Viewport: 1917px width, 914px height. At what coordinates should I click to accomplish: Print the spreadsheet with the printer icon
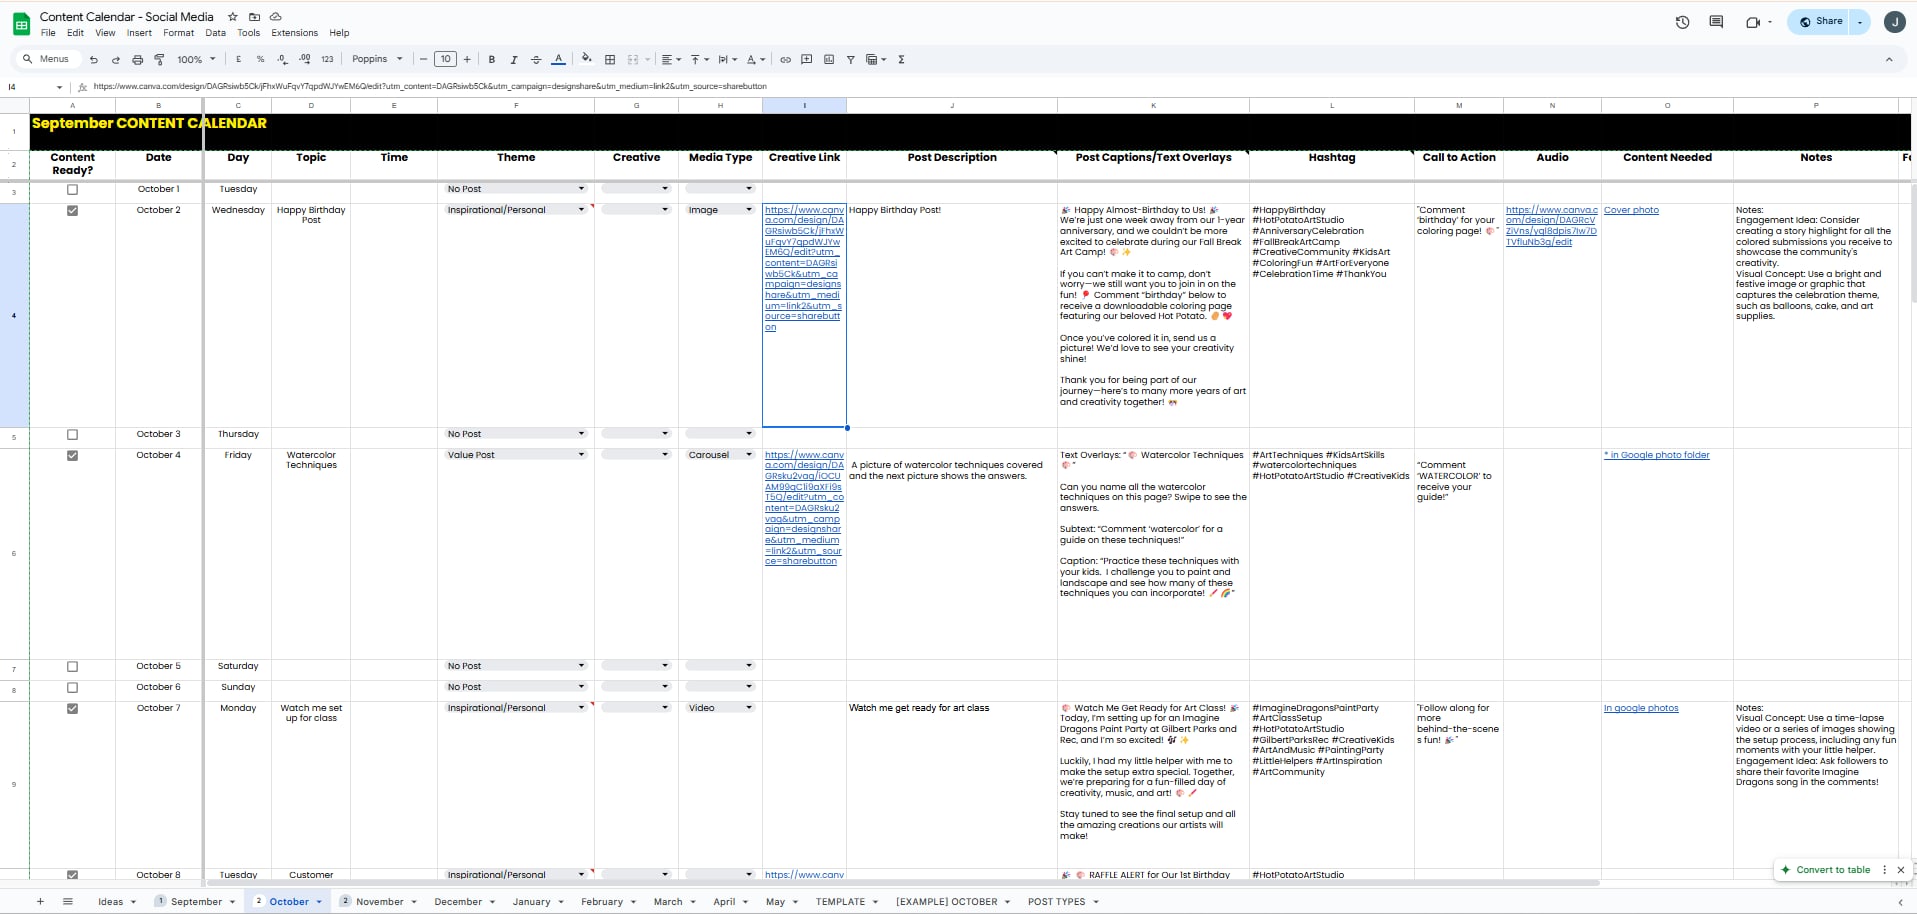pos(138,60)
